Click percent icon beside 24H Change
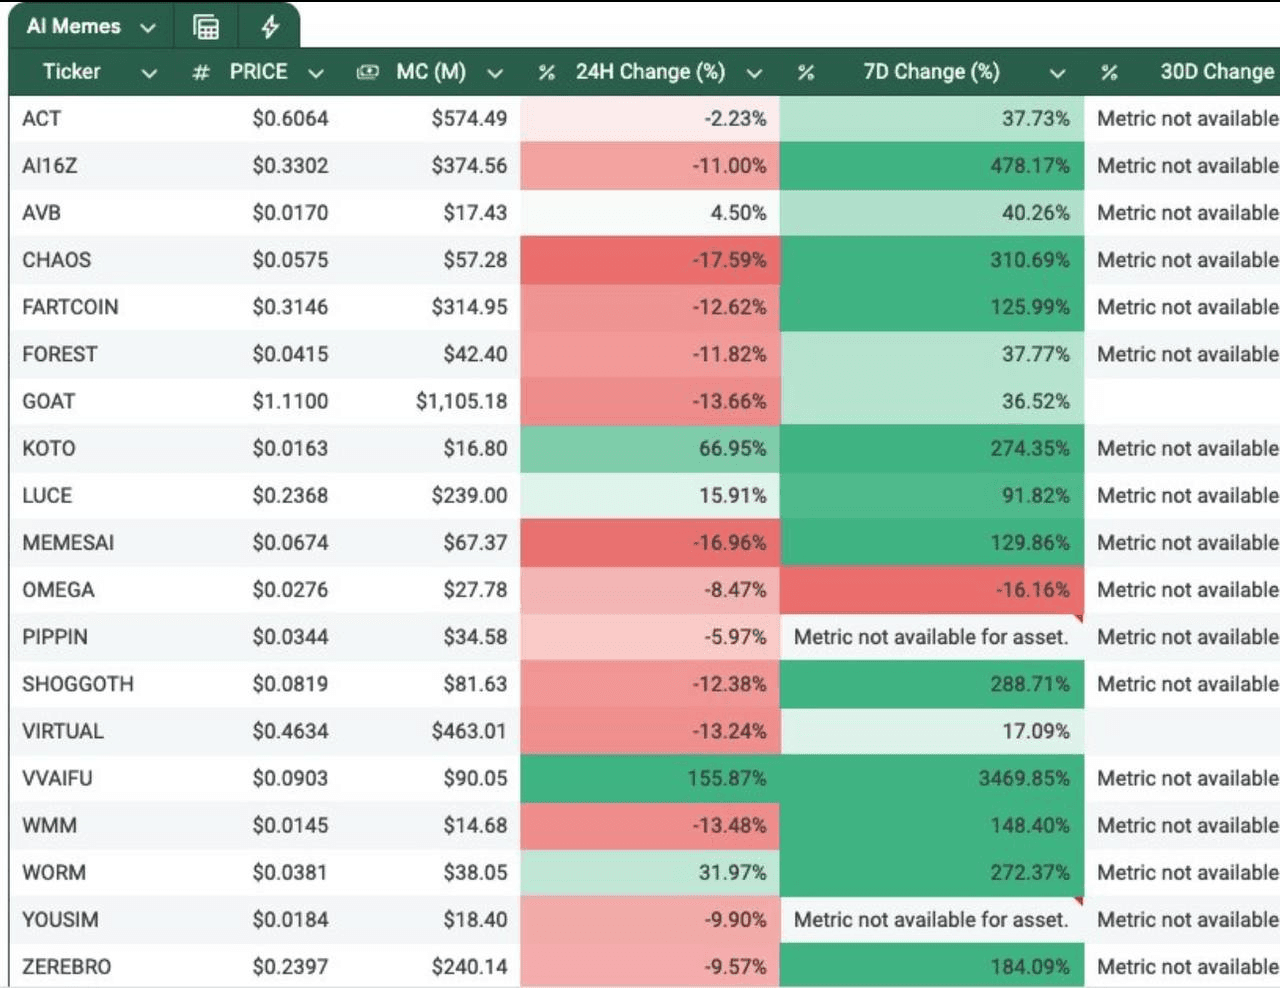This screenshot has width=1280, height=988. (546, 72)
